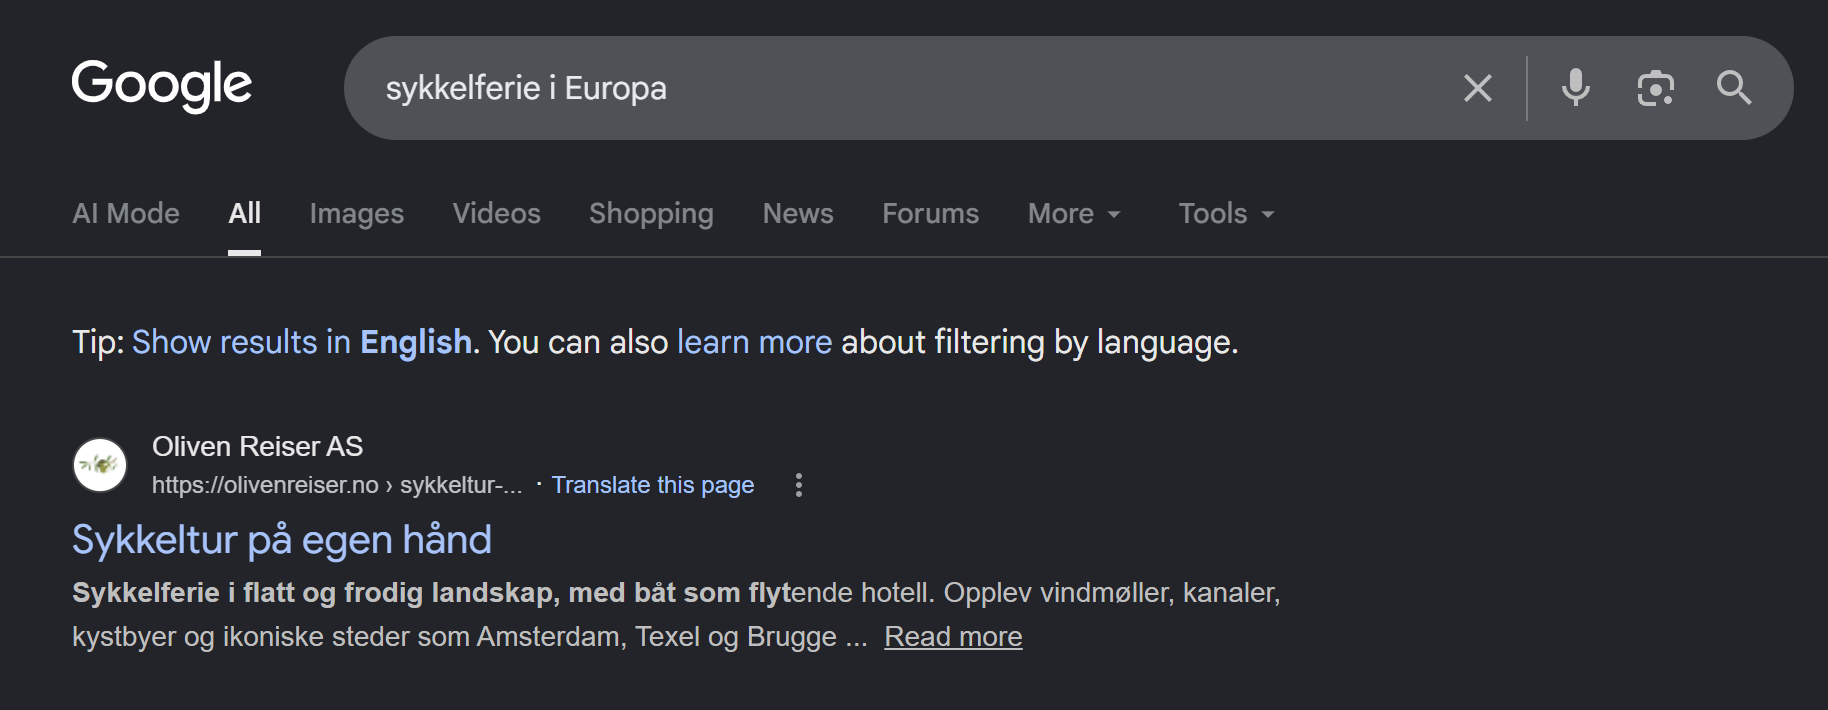This screenshot has height=710, width=1828.
Task: Click the Google logo
Action: [x=162, y=85]
